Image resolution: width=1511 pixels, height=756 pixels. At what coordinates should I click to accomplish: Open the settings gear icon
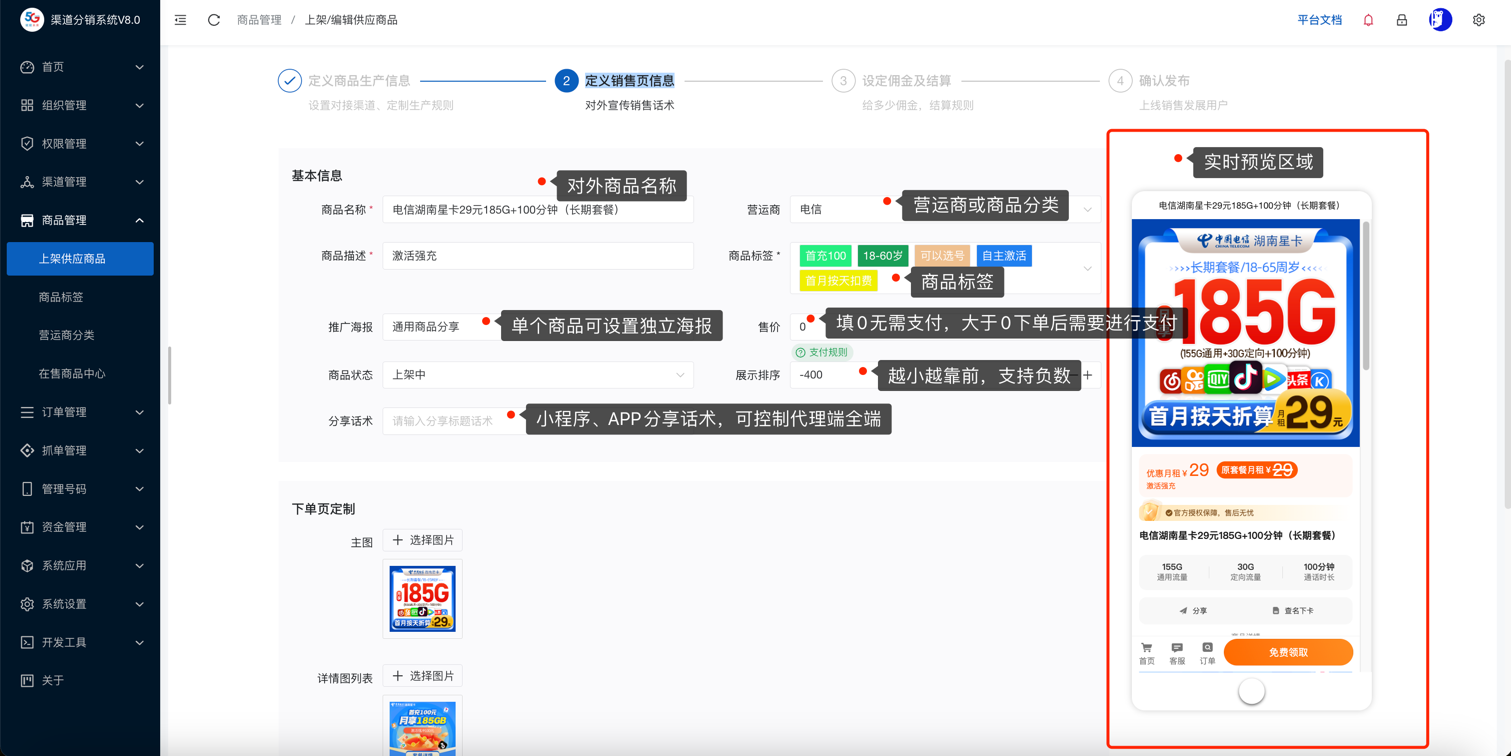pyautogui.click(x=1479, y=20)
